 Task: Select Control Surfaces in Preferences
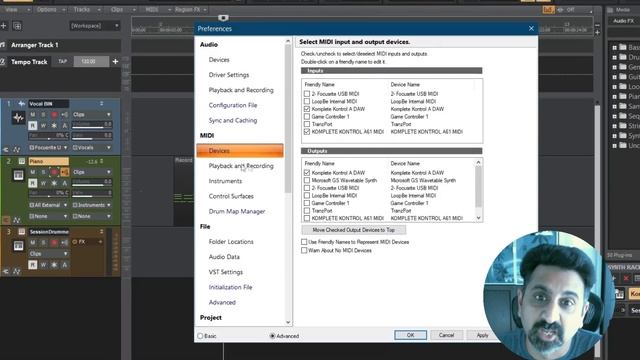(x=231, y=196)
